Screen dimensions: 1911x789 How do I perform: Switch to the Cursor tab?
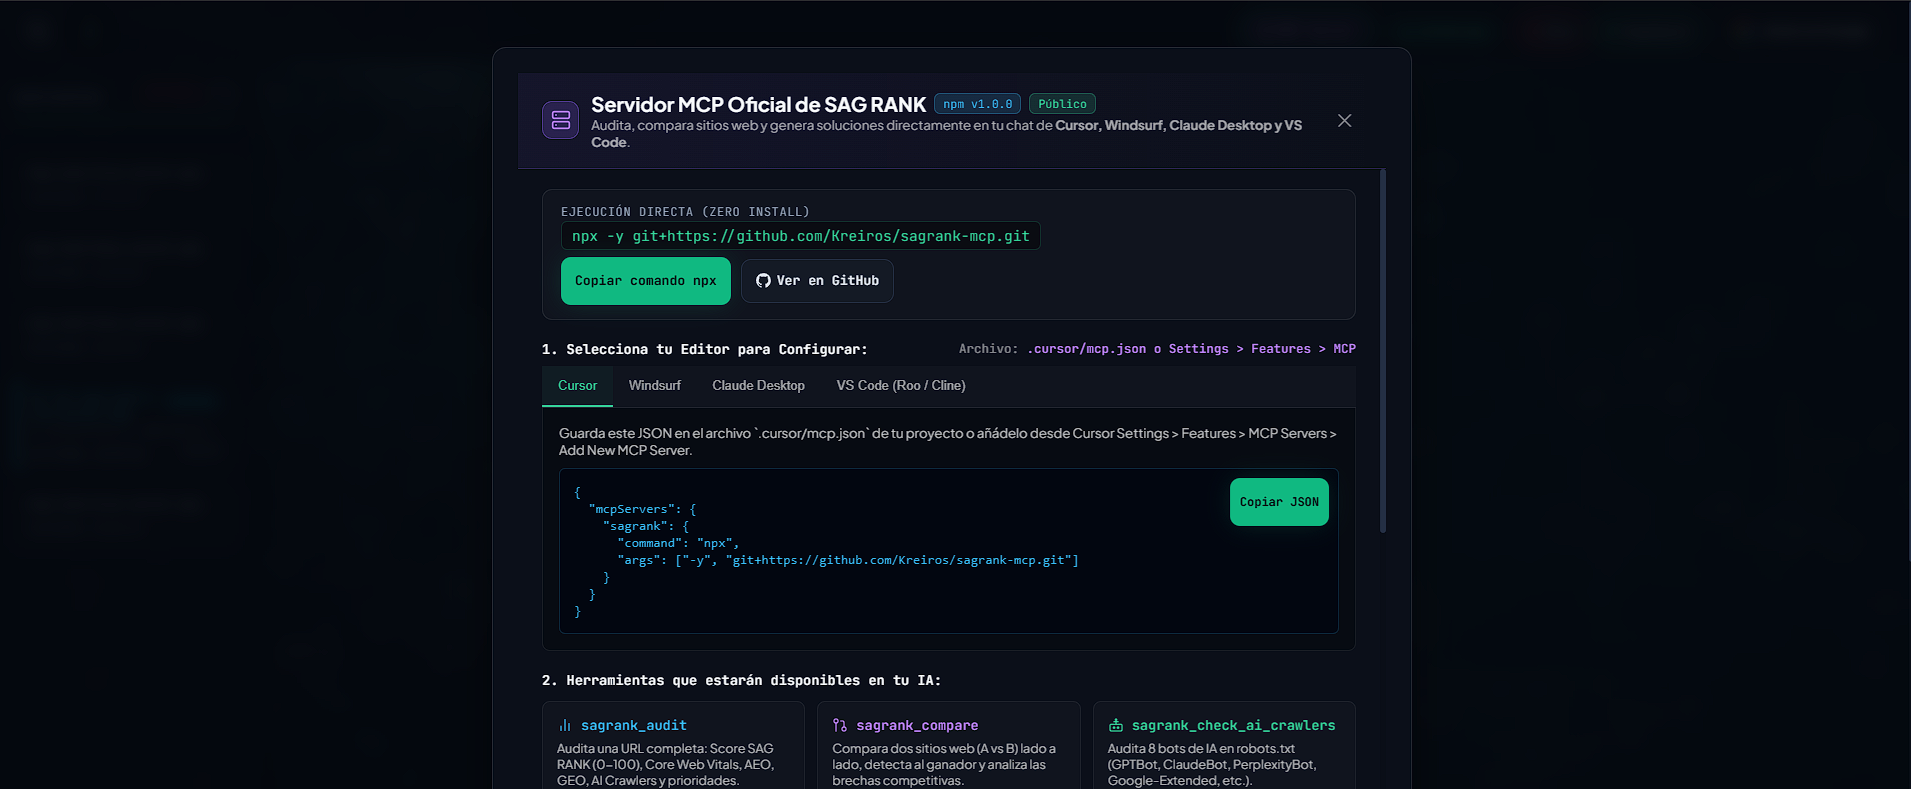tap(577, 386)
